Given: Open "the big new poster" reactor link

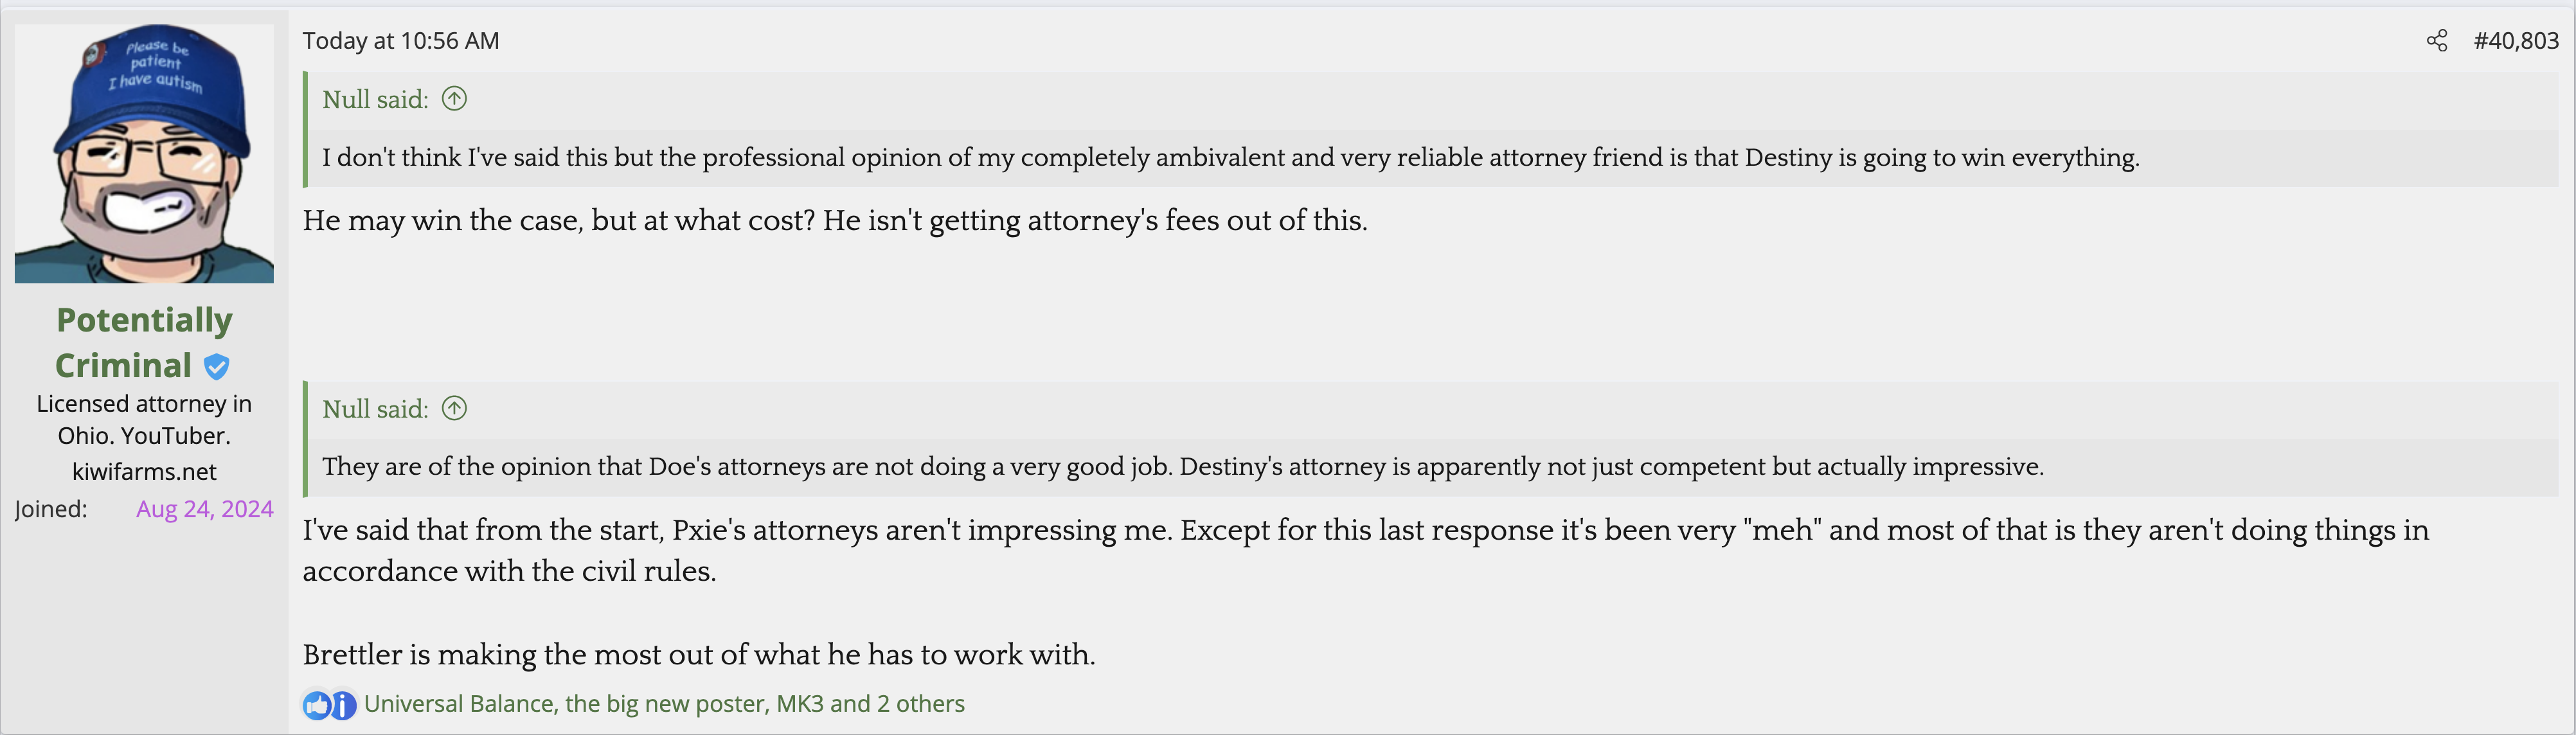Looking at the screenshot, I should (x=666, y=704).
